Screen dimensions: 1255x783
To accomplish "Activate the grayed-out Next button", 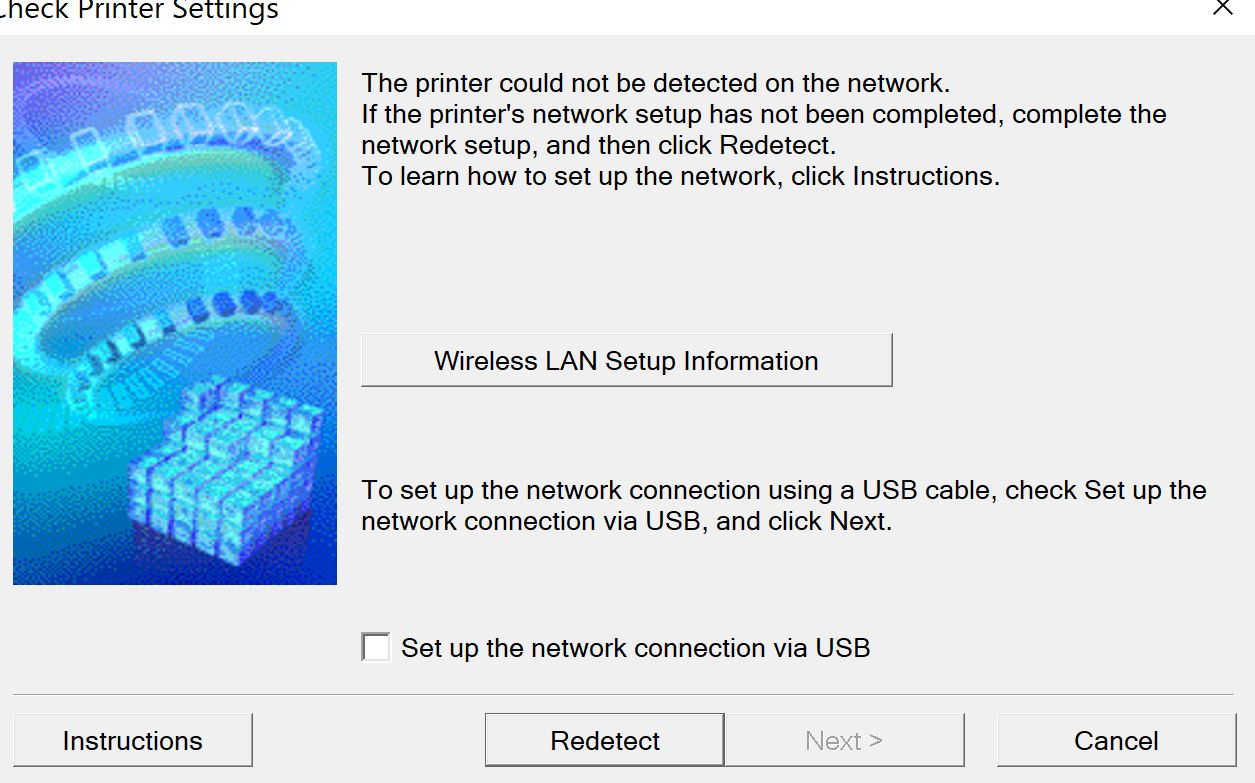I will tap(843, 740).
